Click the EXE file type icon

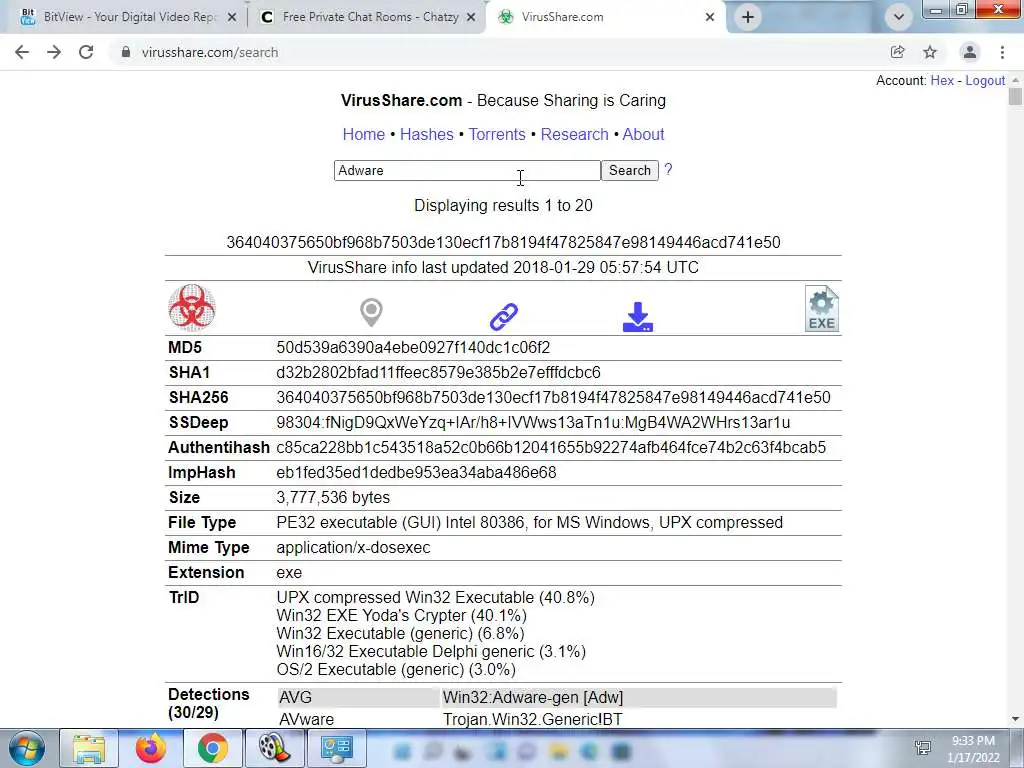click(821, 309)
